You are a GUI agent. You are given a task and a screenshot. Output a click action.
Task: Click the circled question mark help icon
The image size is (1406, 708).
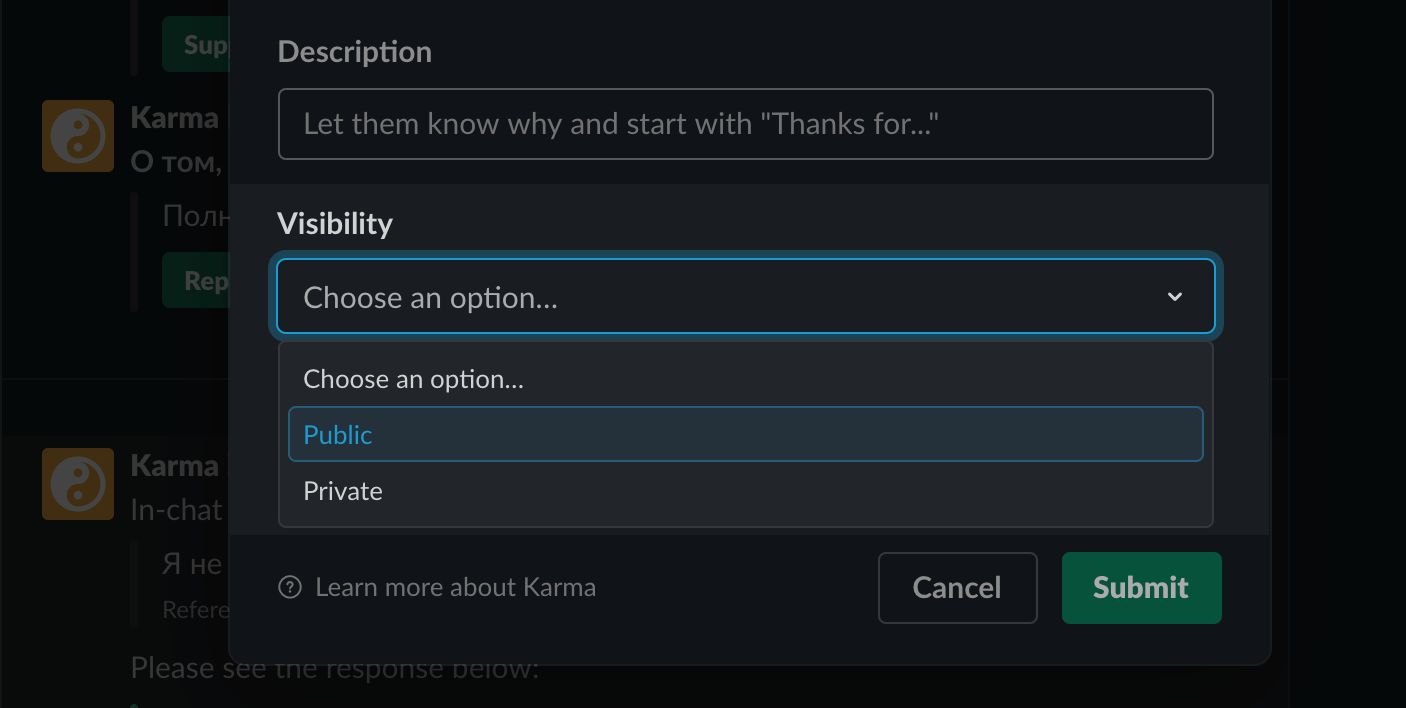(x=289, y=587)
